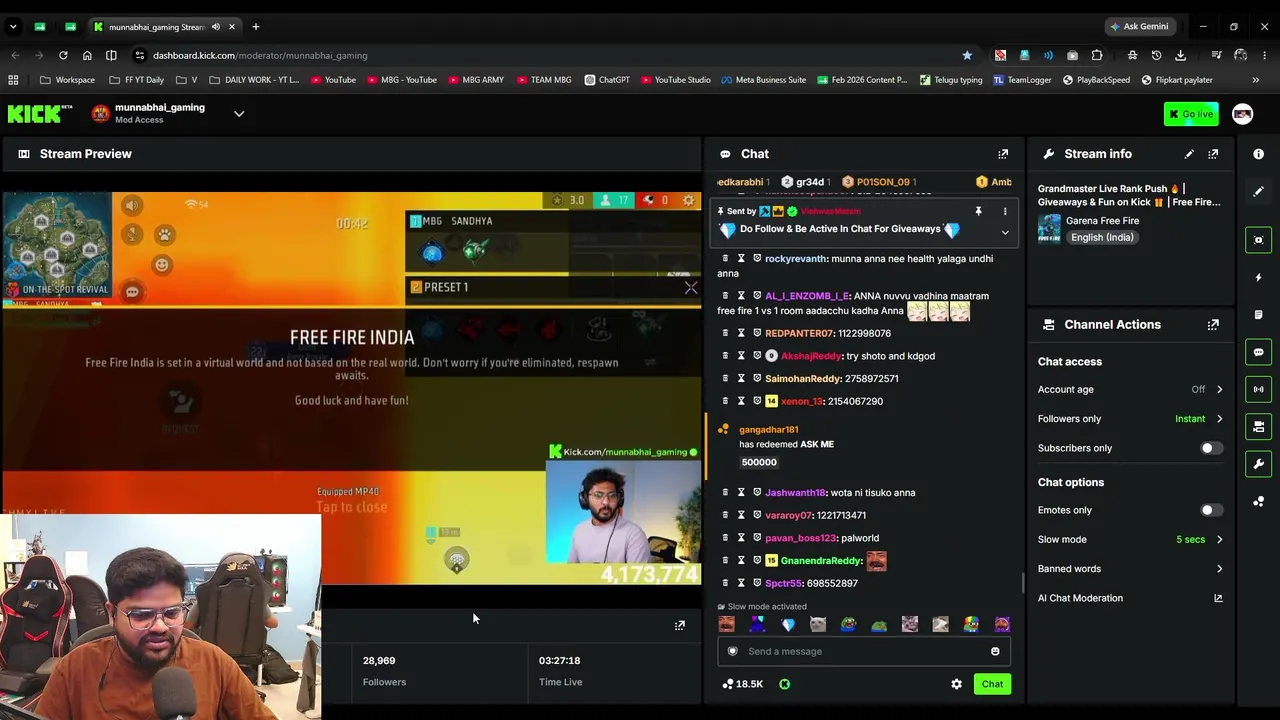The image size is (1280, 720).
Task: Toggle the broadcast signal sidebar button
Action: (1258, 389)
